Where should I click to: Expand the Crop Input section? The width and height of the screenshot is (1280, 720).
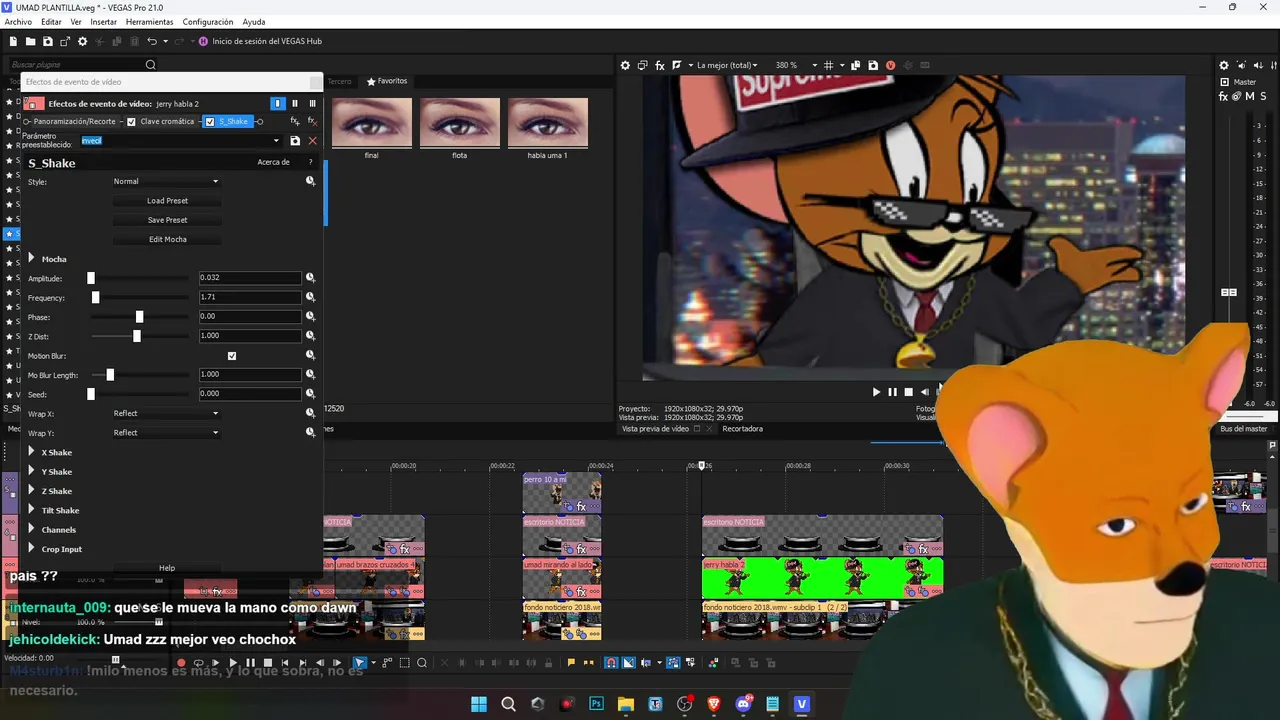click(31, 549)
